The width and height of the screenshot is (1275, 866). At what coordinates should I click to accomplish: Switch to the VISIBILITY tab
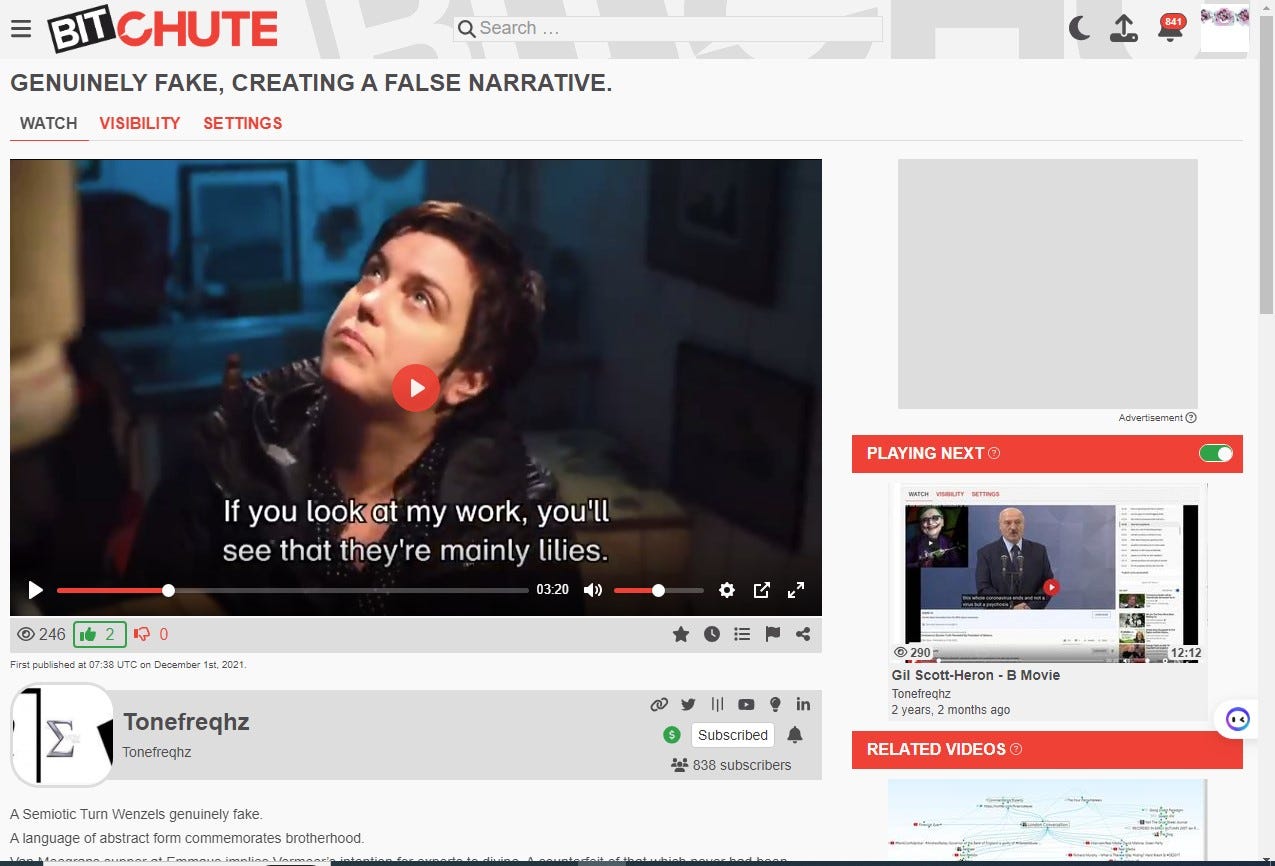pos(140,124)
